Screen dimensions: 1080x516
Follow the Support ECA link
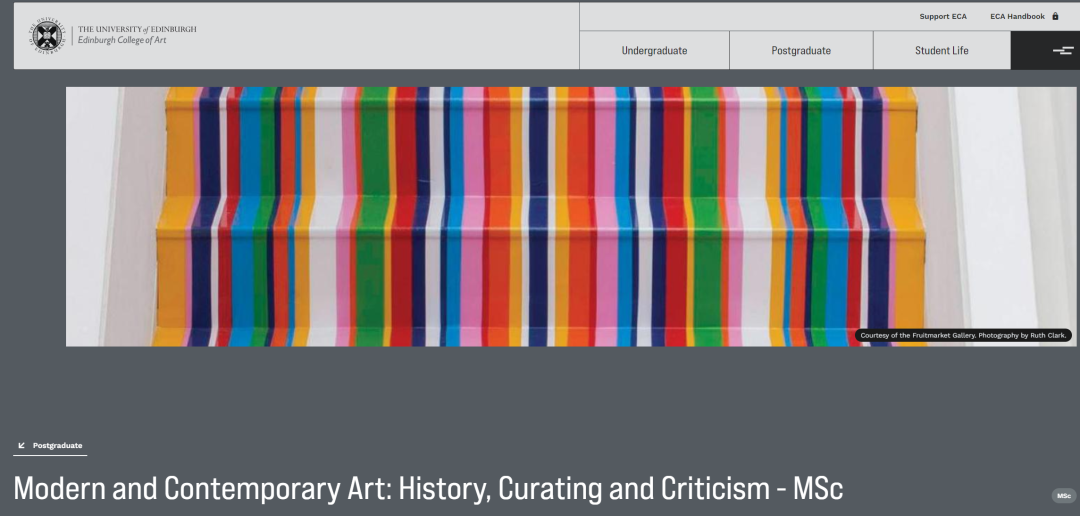(943, 17)
